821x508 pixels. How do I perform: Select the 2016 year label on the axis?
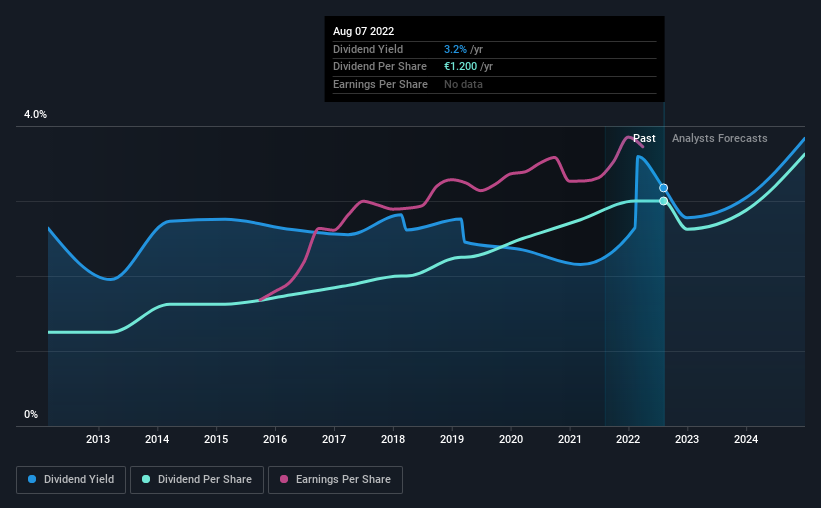tap(275, 439)
